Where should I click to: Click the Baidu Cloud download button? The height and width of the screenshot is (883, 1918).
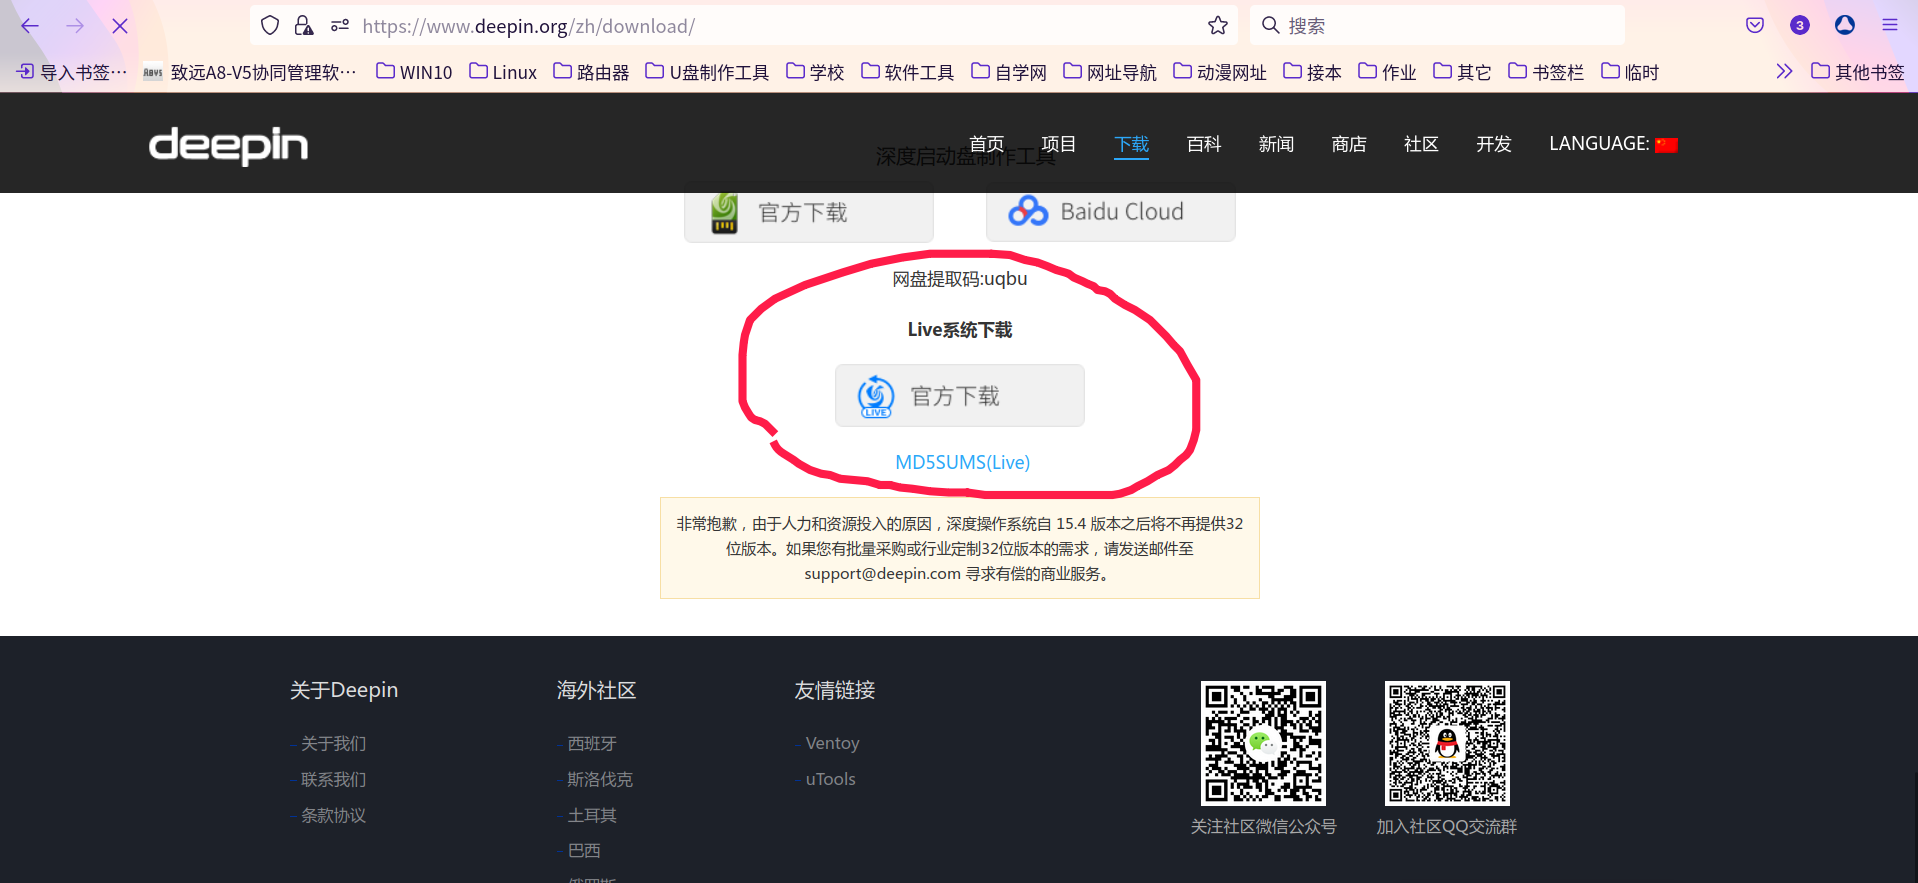coord(1111,215)
